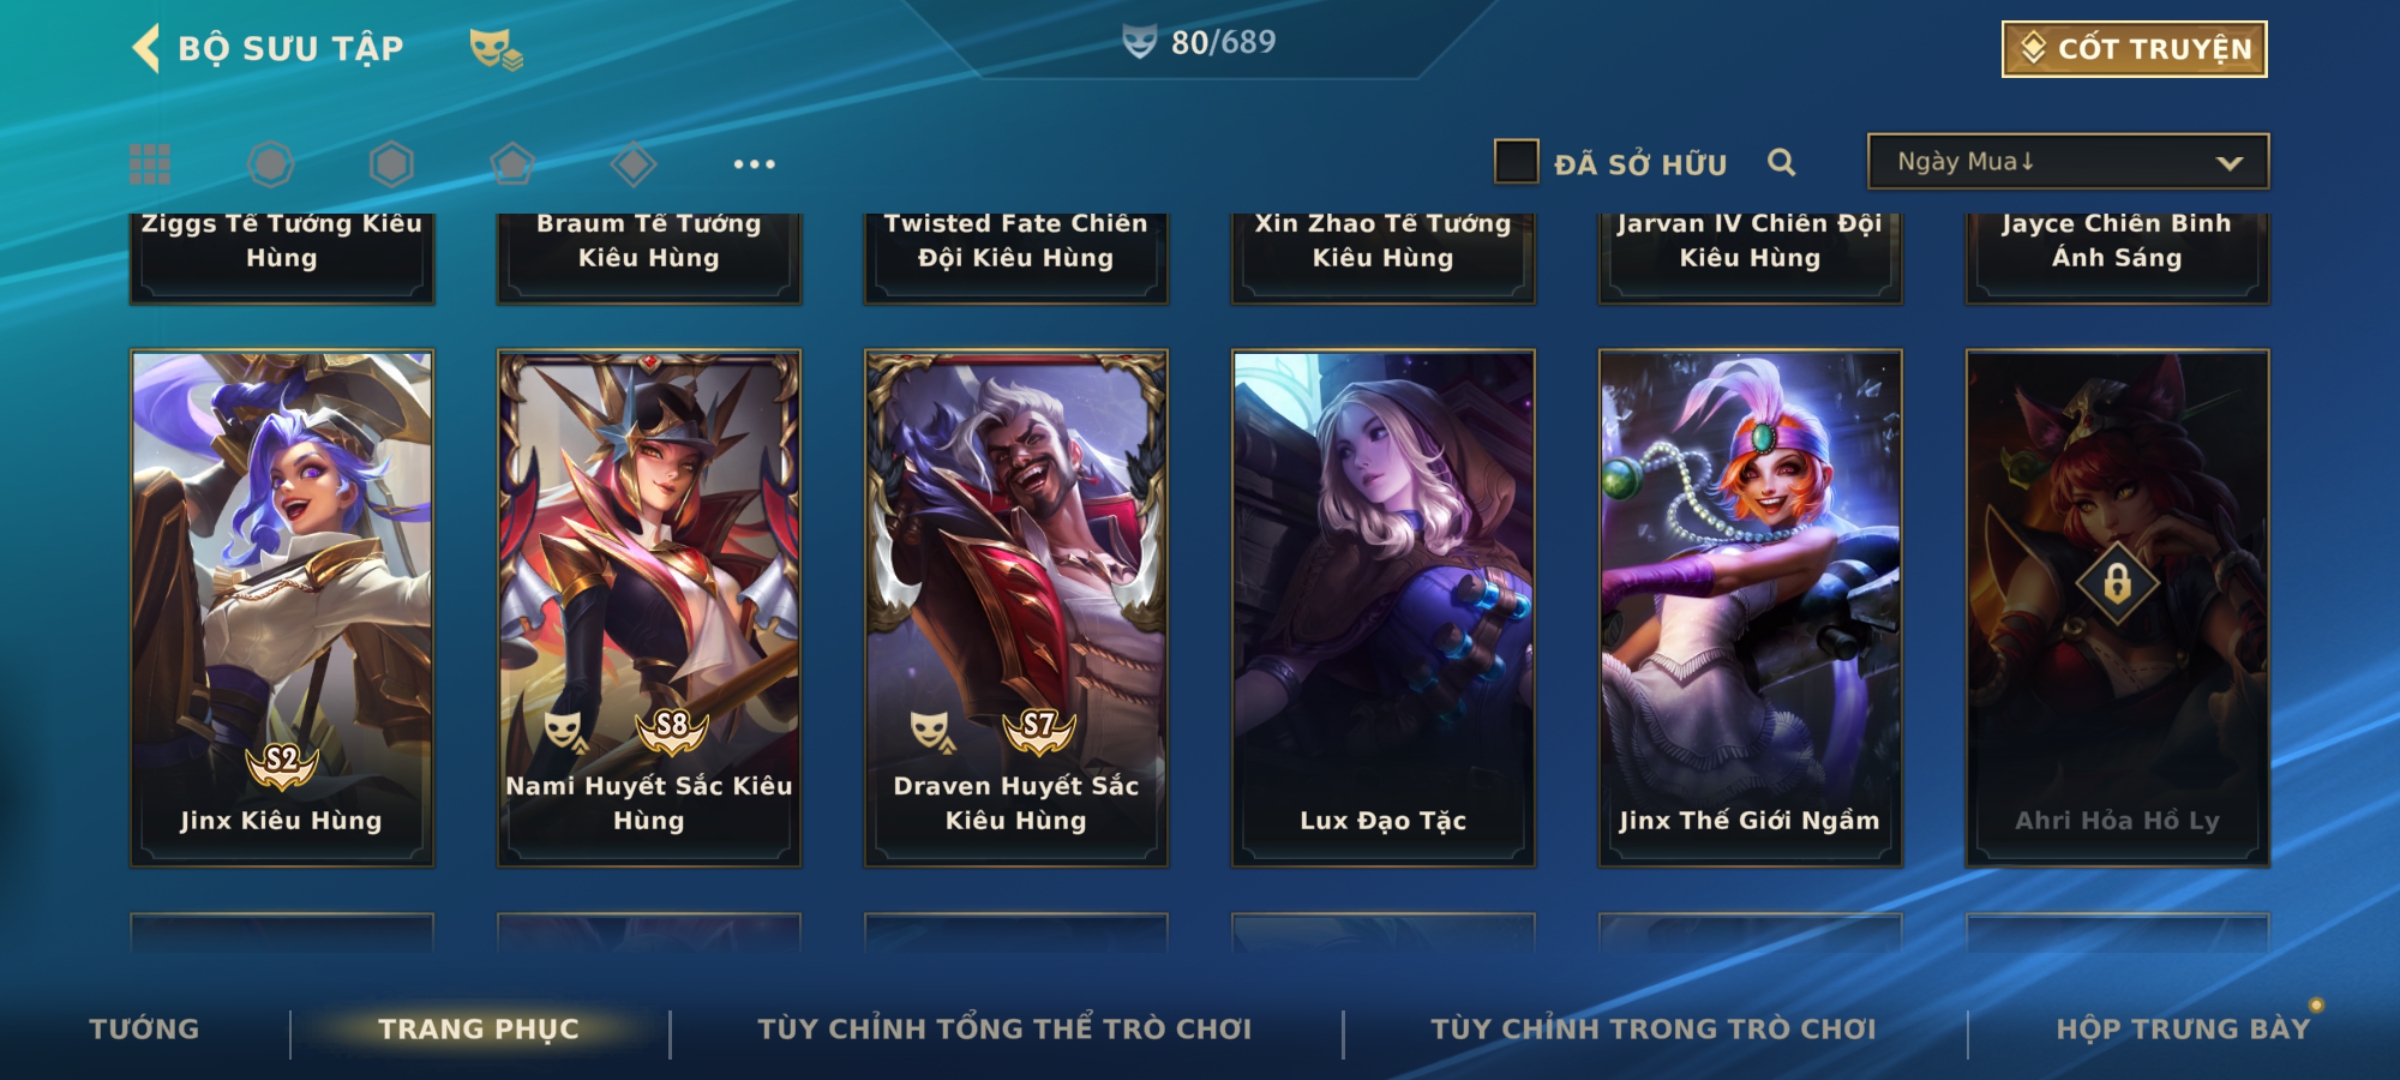Filter by the first round rarity icon
Viewport: 2400px width, 1080px height.
pos(271,164)
